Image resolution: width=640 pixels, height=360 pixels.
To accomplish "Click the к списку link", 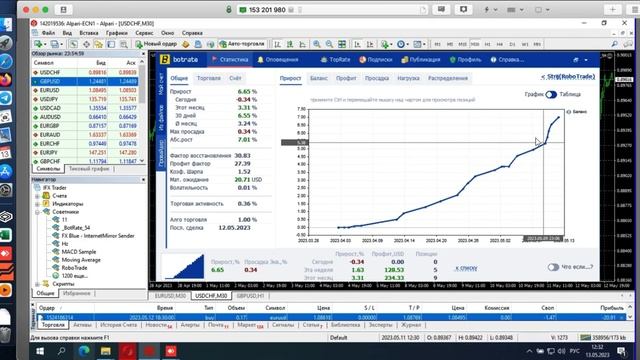I will [466, 268].
